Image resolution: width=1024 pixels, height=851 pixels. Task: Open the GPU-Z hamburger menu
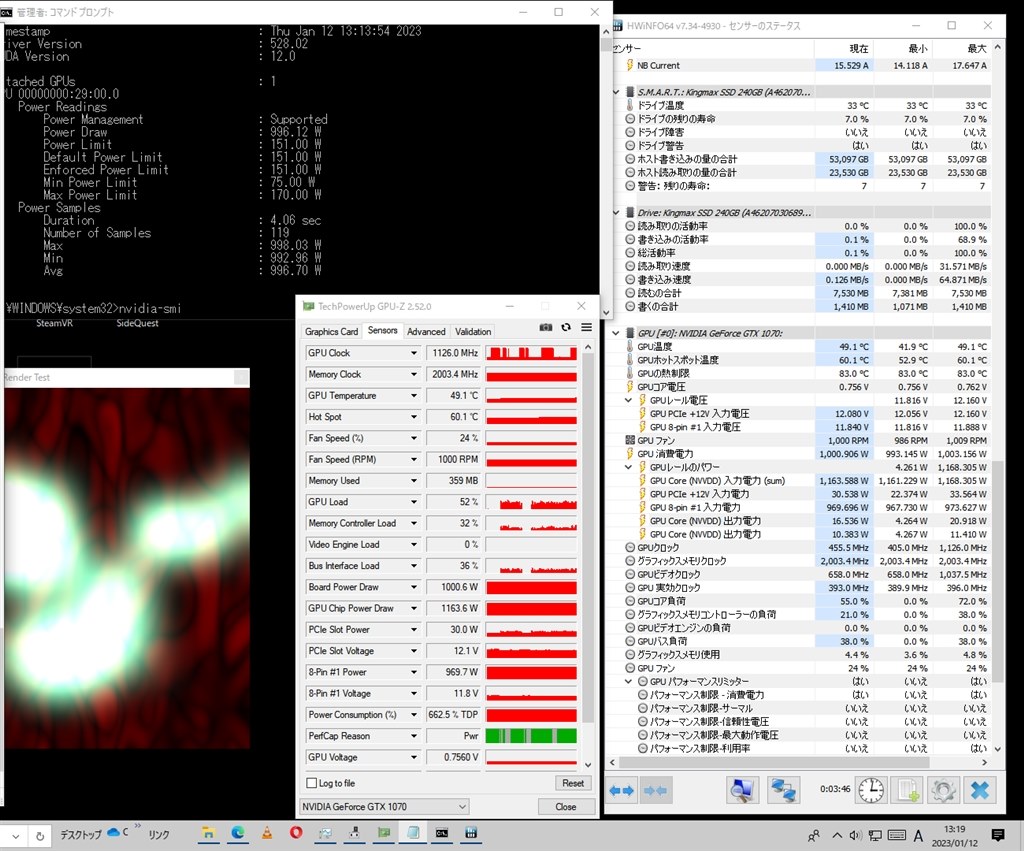click(x=586, y=327)
